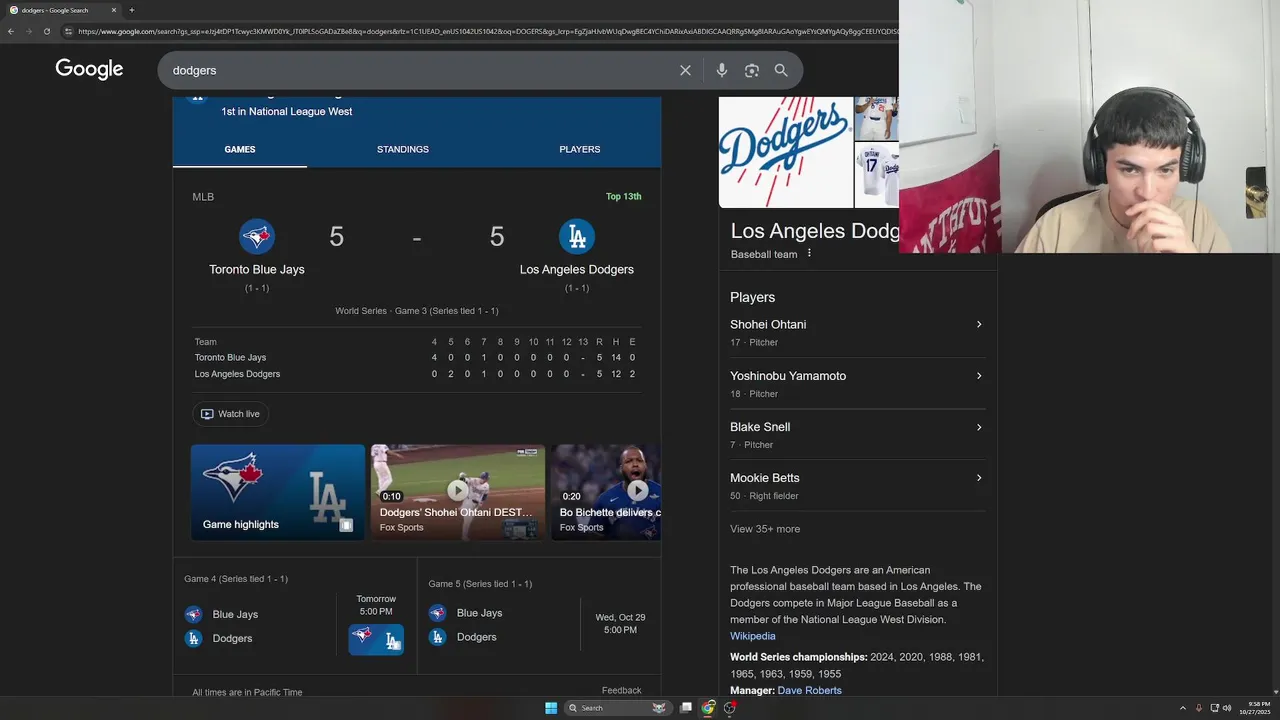
Task: Click the Feedback link
Action: click(621, 690)
